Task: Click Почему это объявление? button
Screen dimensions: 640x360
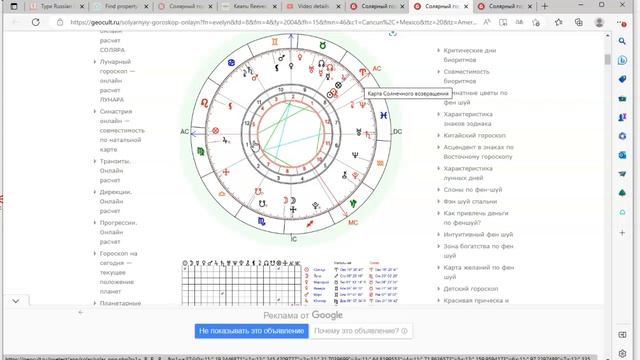Action: tap(361, 331)
